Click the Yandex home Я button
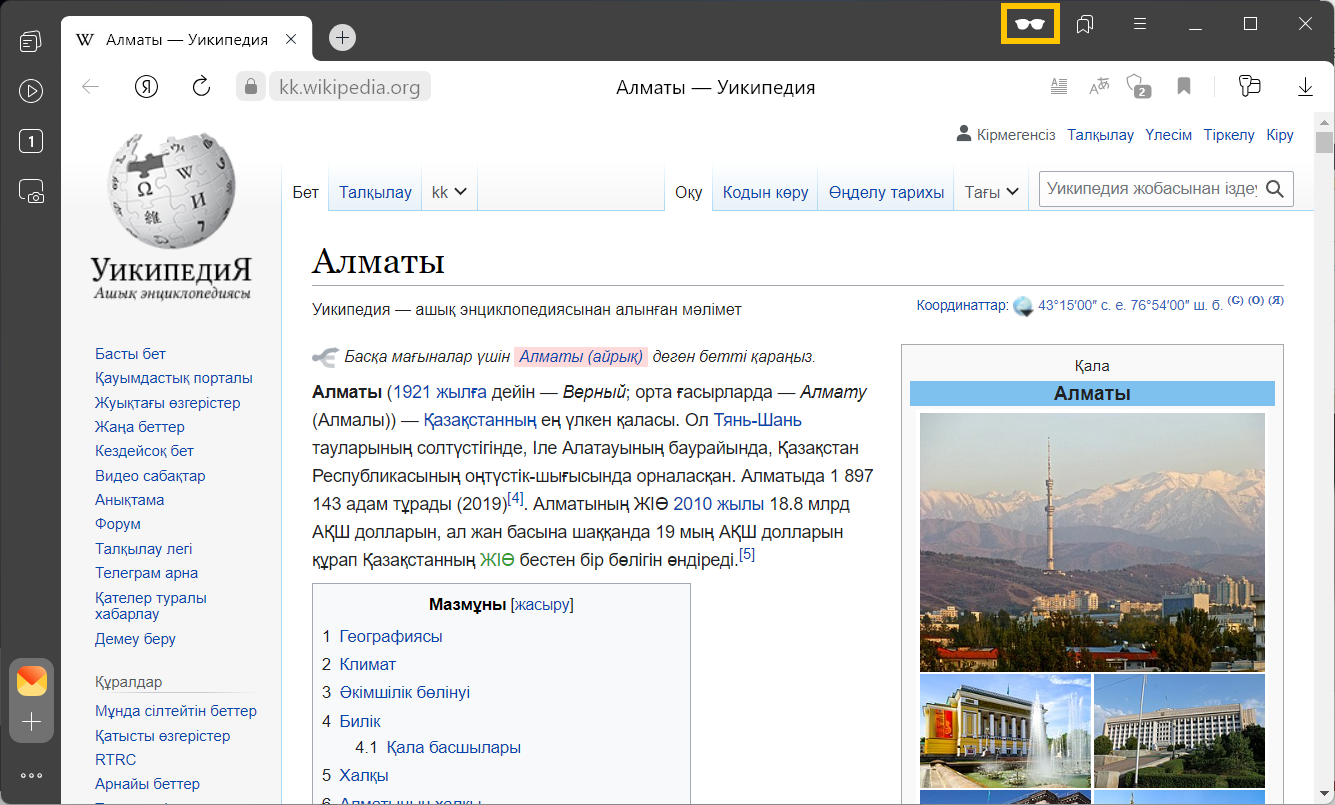 tap(147, 87)
